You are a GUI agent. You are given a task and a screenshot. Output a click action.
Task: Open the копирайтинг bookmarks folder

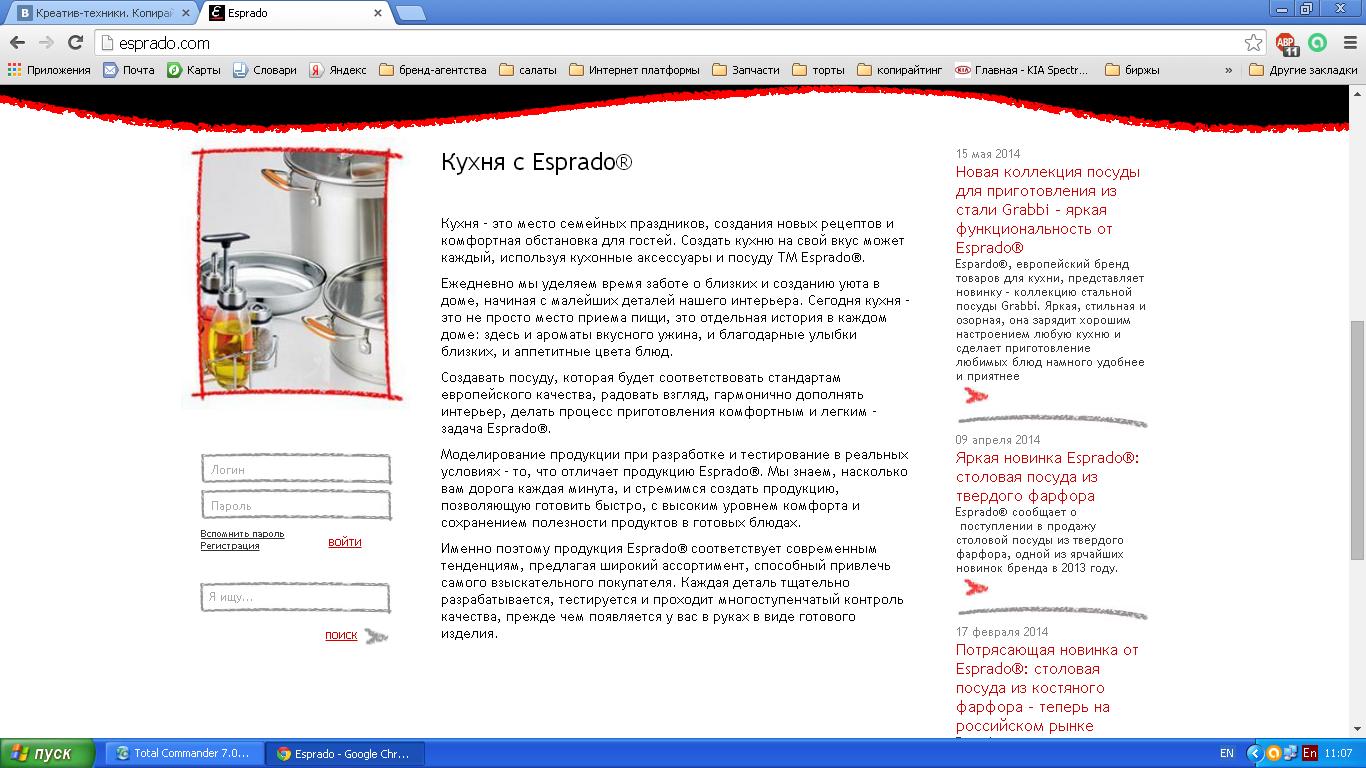point(900,70)
